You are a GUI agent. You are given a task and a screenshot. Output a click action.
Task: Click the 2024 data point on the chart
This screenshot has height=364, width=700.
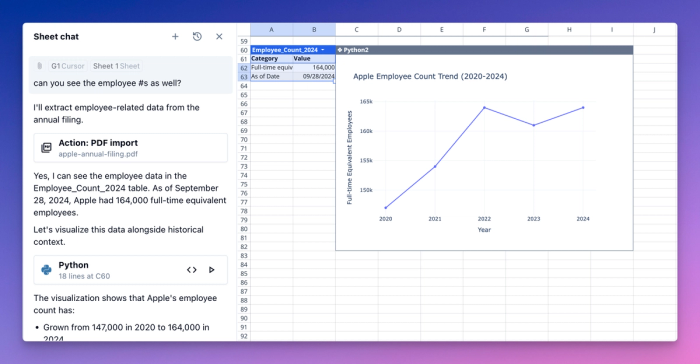pos(583,108)
